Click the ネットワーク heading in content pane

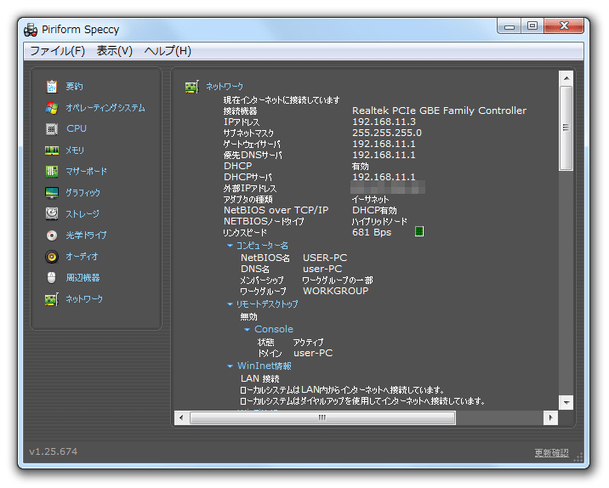coord(225,86)
